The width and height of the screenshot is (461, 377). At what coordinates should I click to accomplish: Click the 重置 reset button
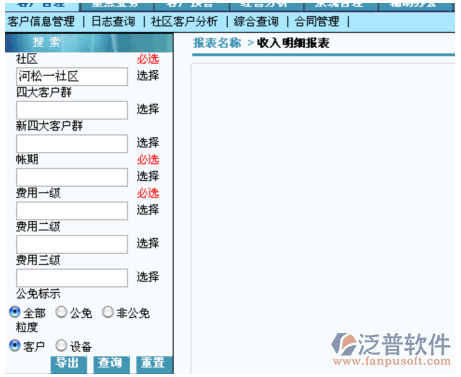pos(154,364)
